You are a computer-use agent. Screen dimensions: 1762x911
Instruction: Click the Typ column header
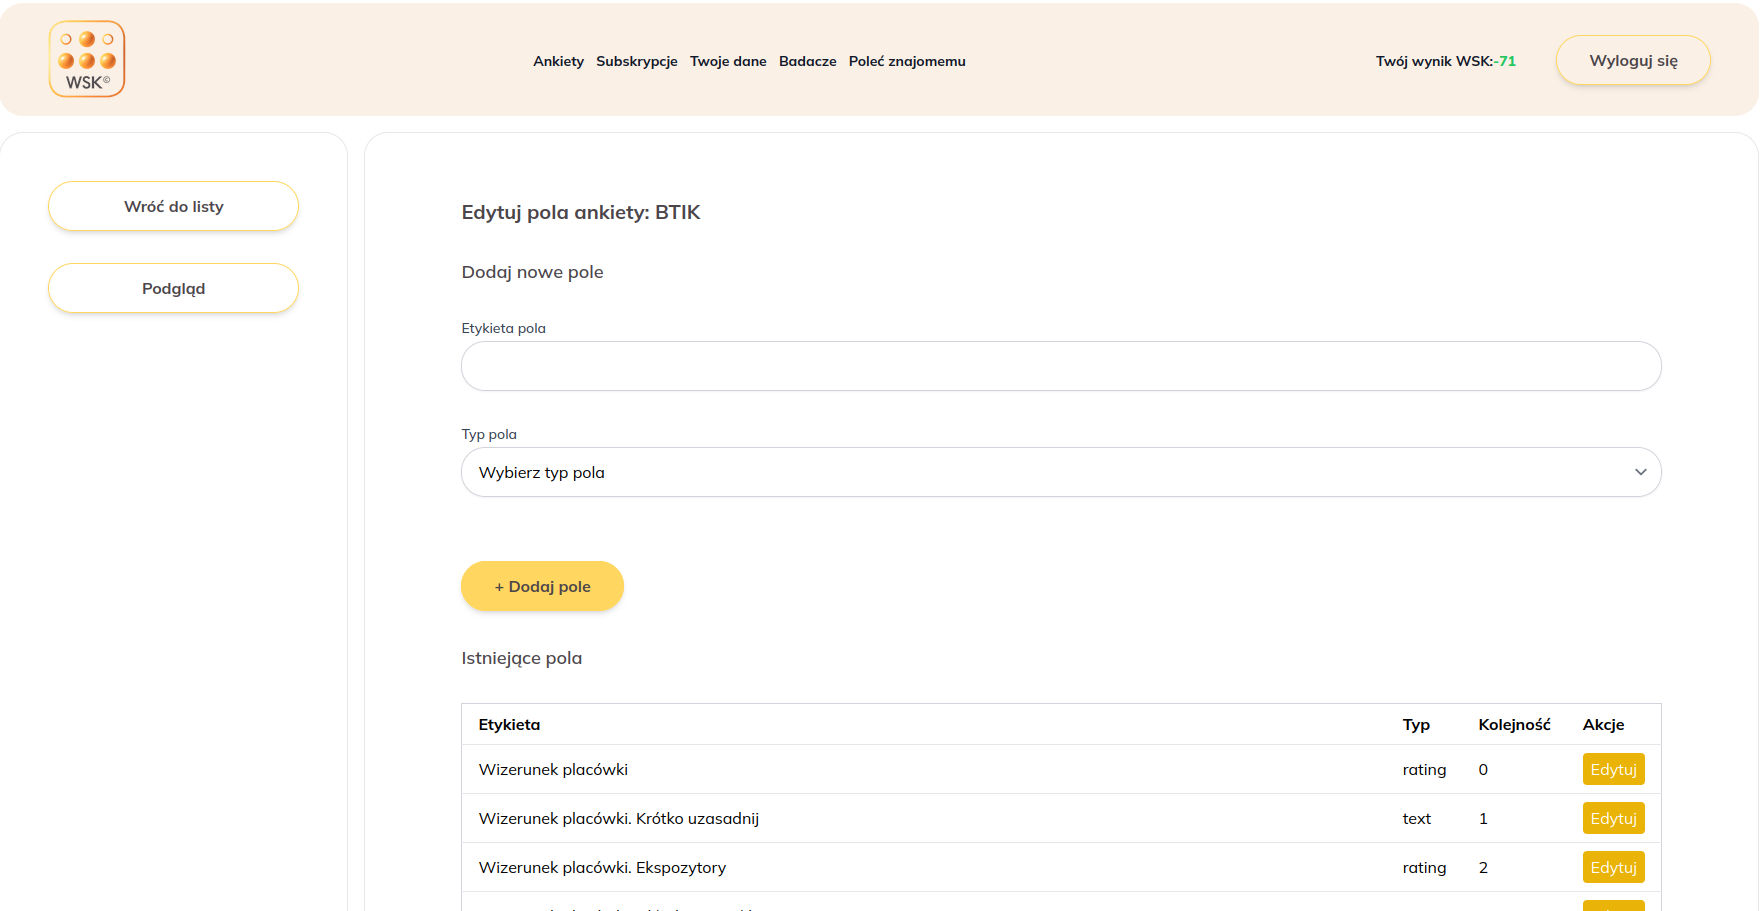(x=1415, y=725)
